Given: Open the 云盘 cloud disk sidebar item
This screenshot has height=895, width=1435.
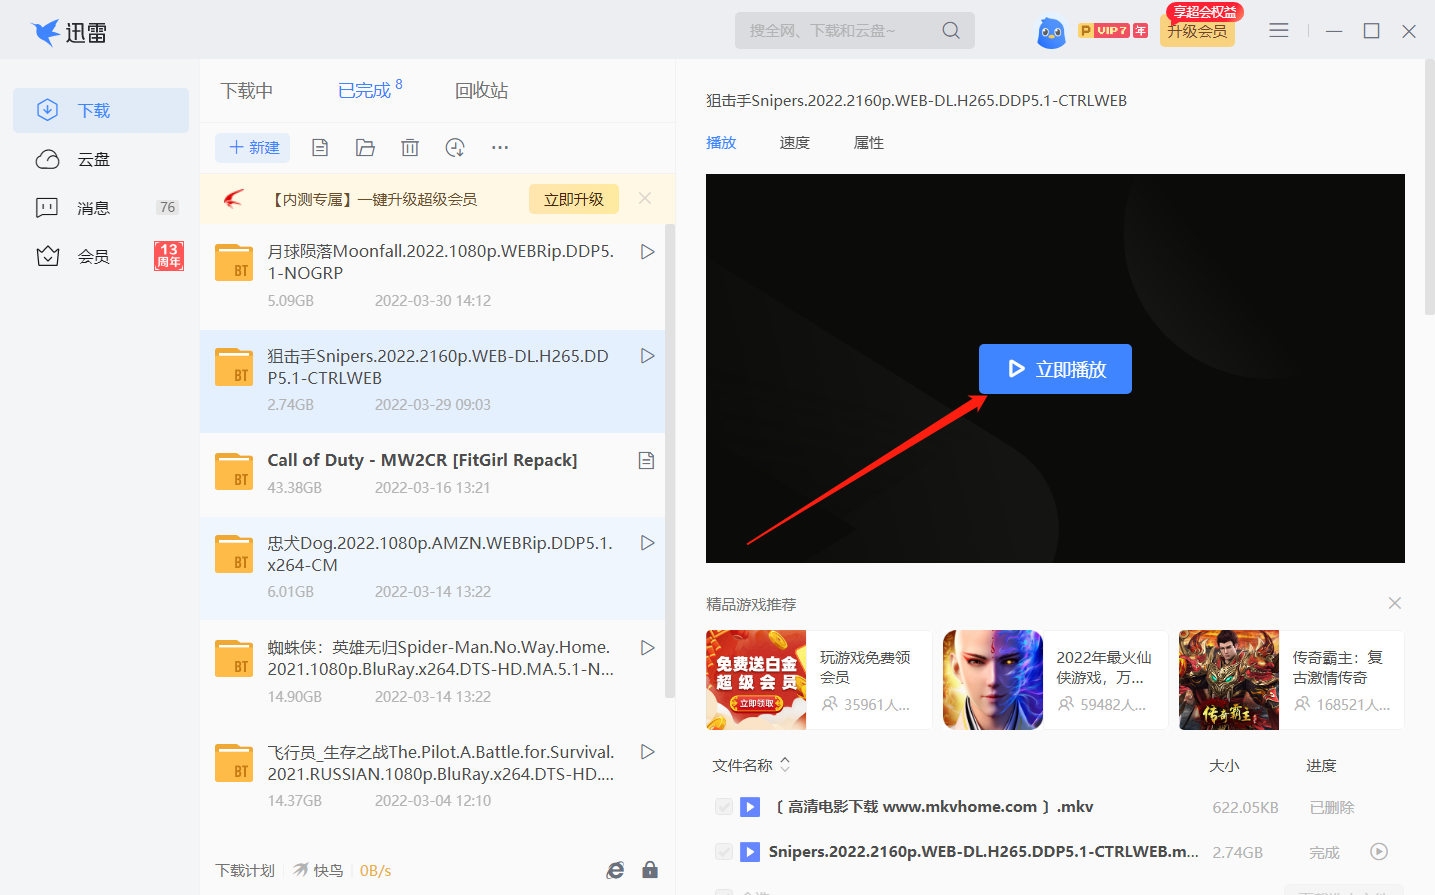Looking at the screenshot, I should [94, 160].
